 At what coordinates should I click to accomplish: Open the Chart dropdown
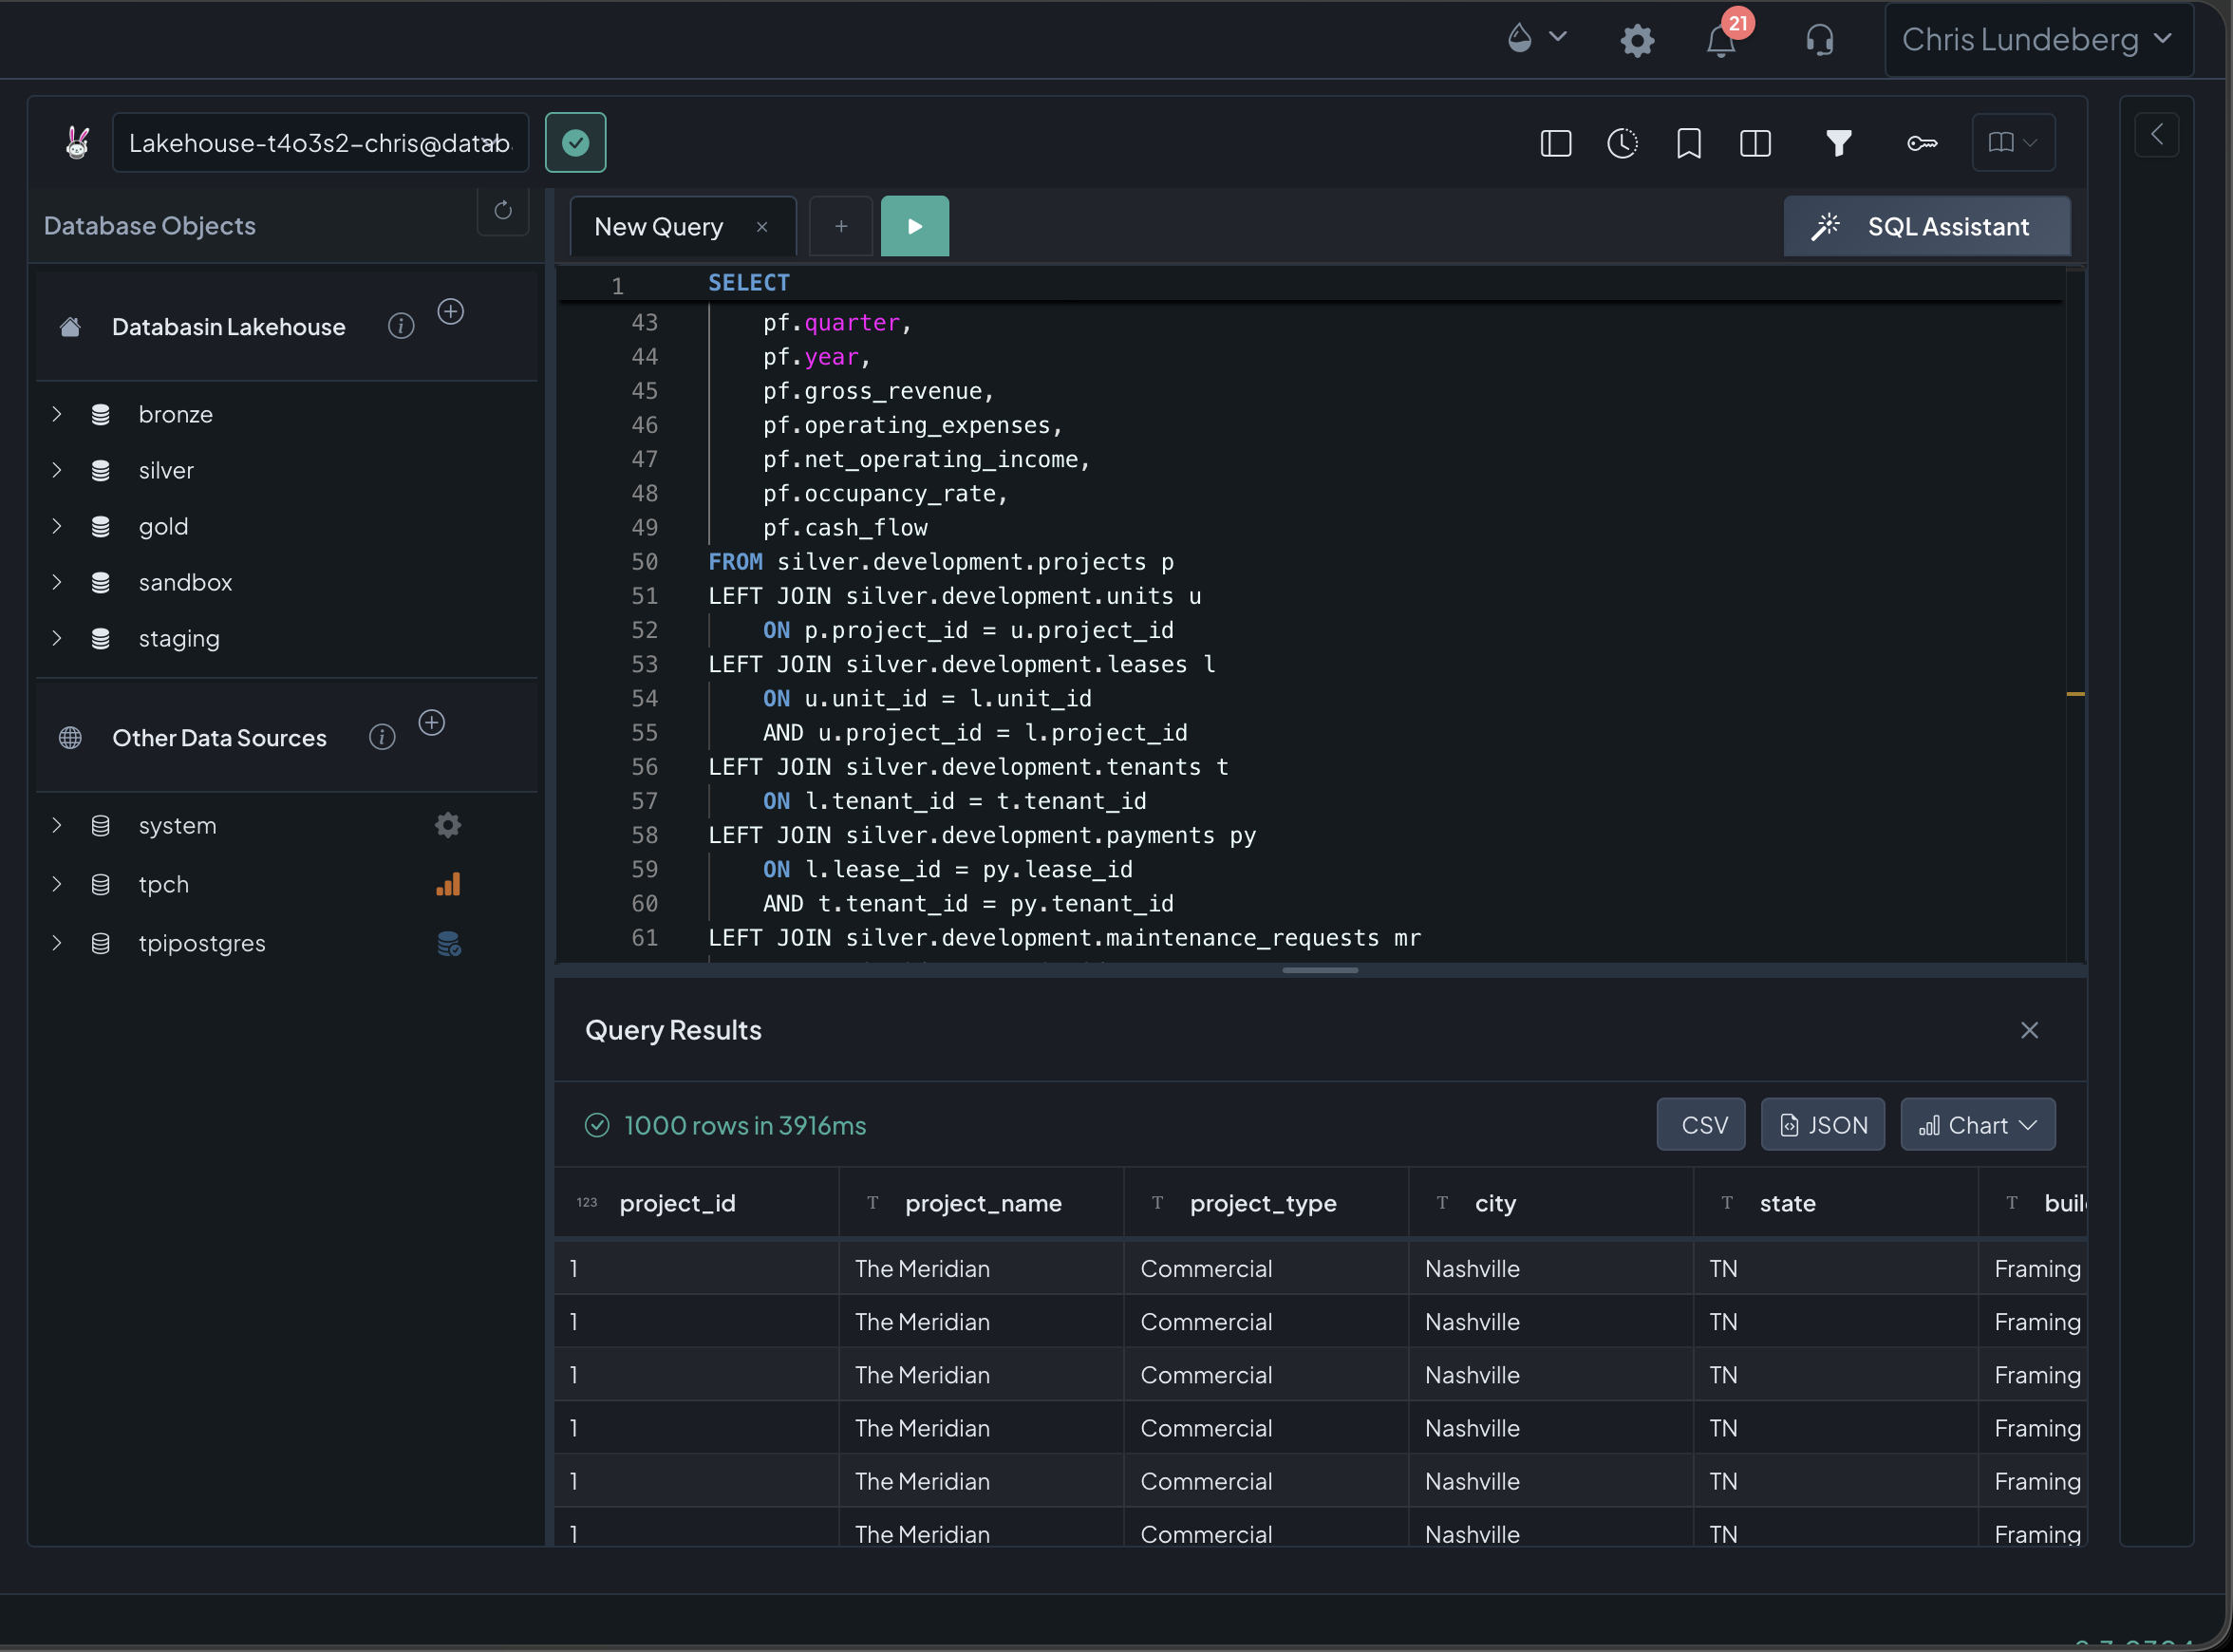(1977, 1125)
